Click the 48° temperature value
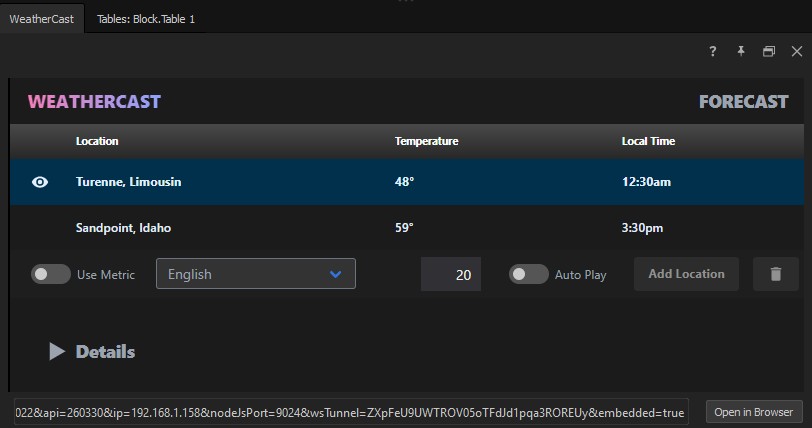Viewport: 812px width, 428px height. (x=404, y=182)
